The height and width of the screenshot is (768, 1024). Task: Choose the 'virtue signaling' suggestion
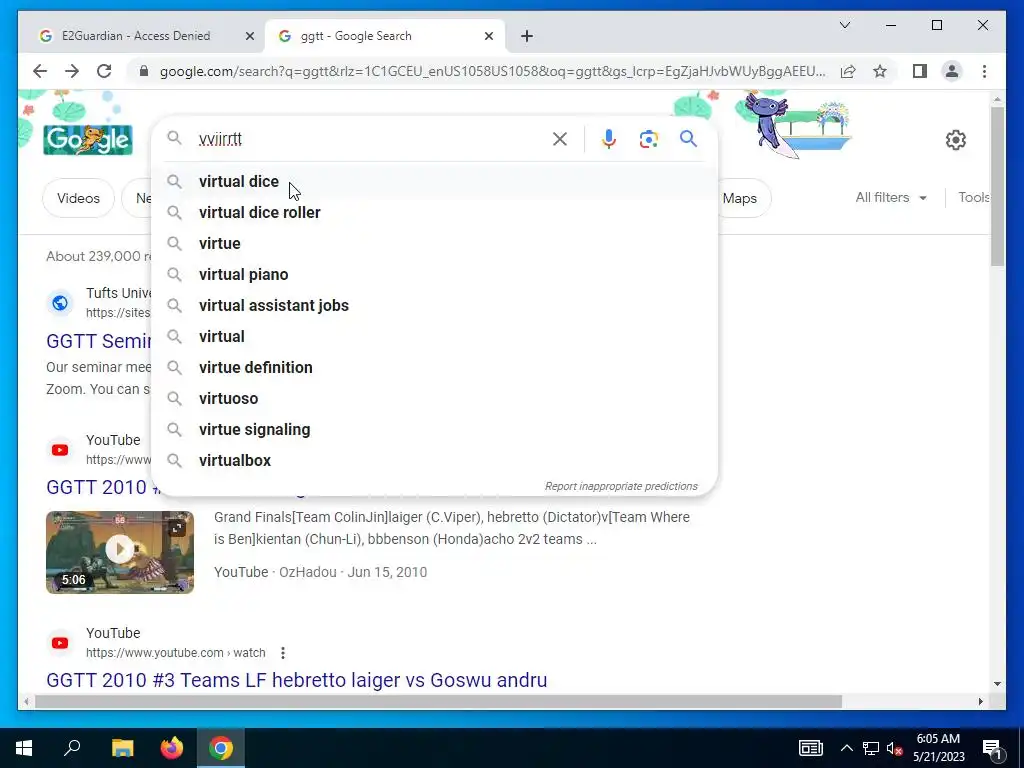(x=434, y=430)
